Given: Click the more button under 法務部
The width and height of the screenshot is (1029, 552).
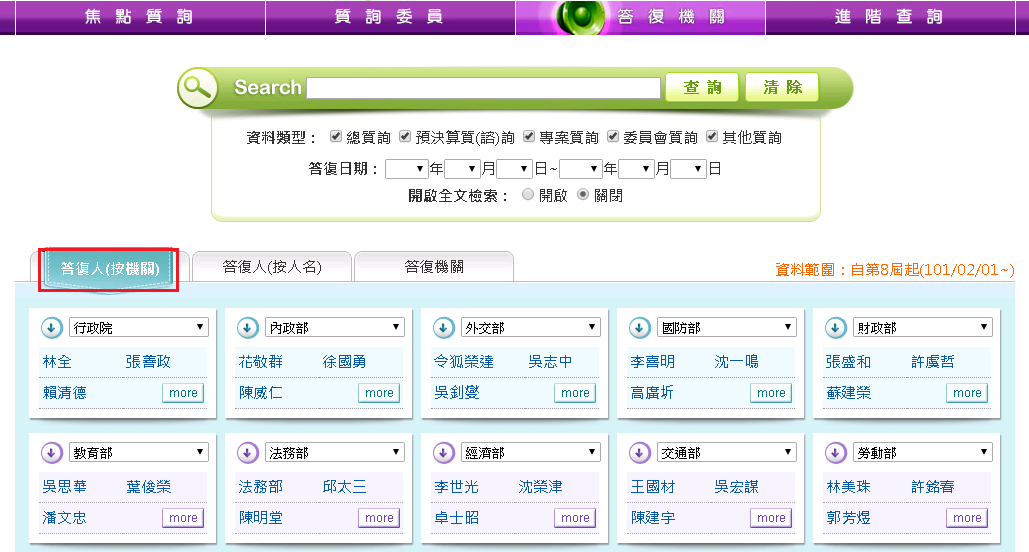Looking at the screenshot, I should pos(379,518).
